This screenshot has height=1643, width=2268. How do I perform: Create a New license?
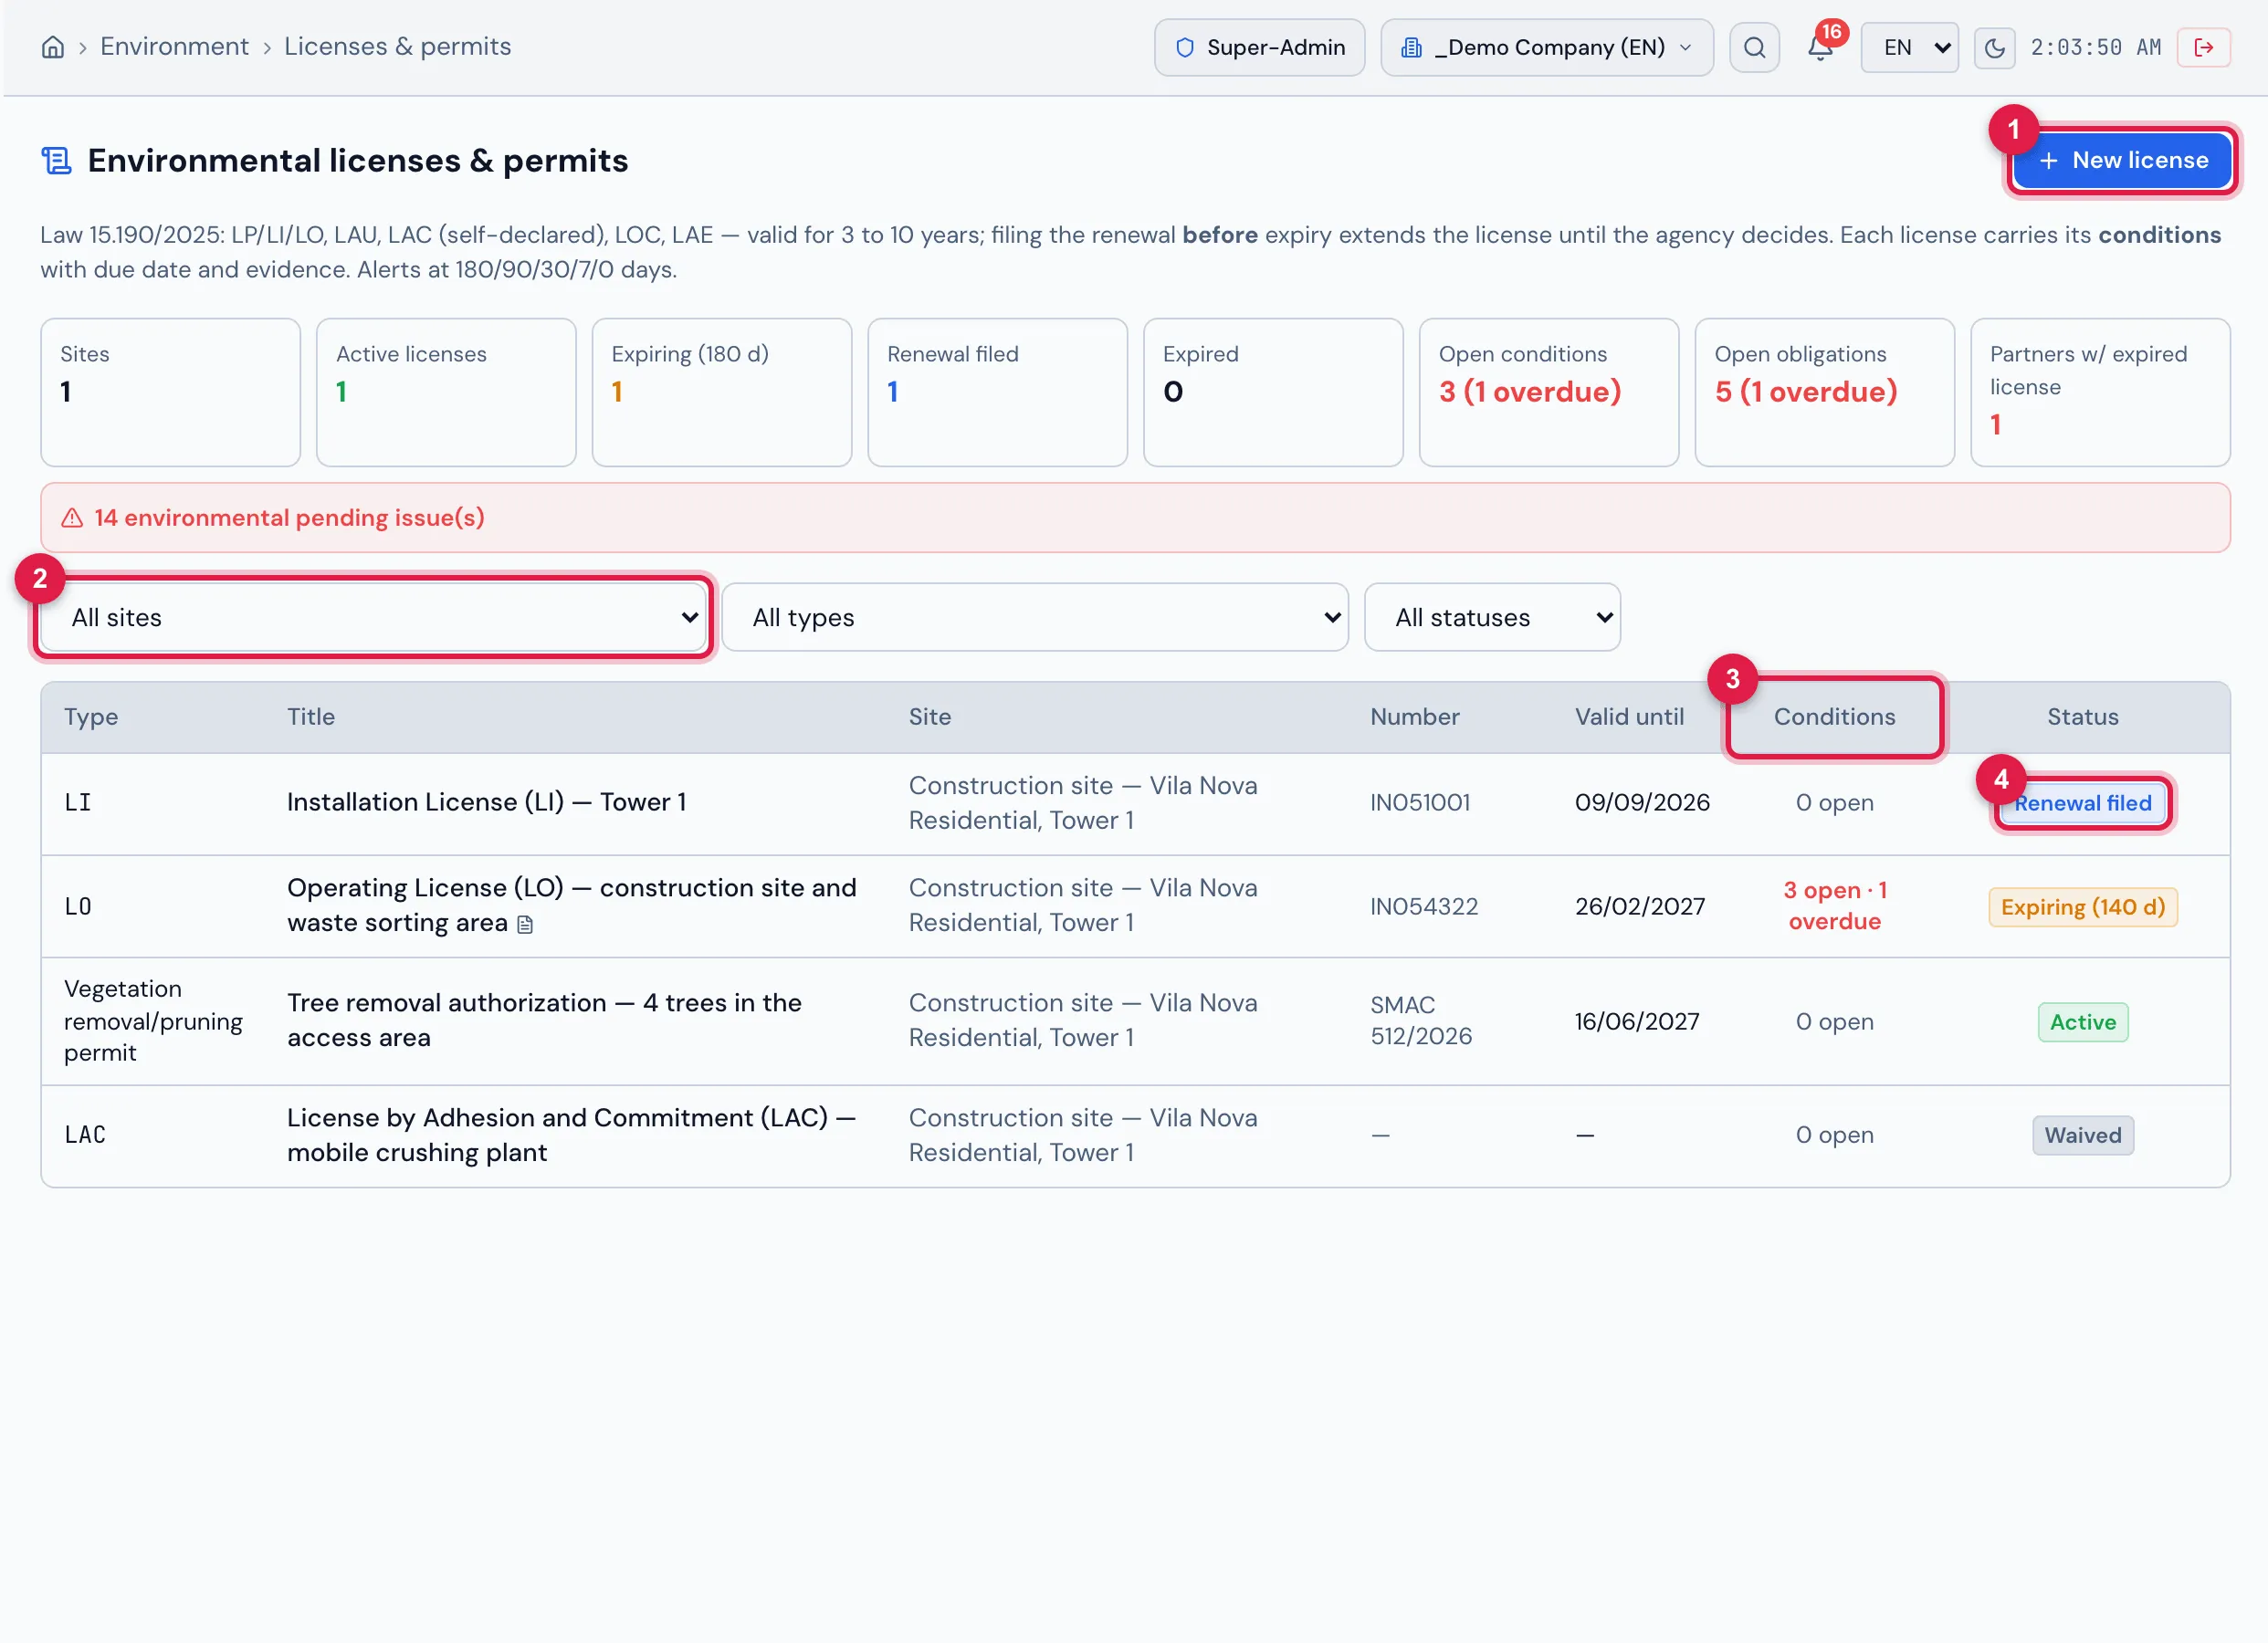(x=2122, y=160)
